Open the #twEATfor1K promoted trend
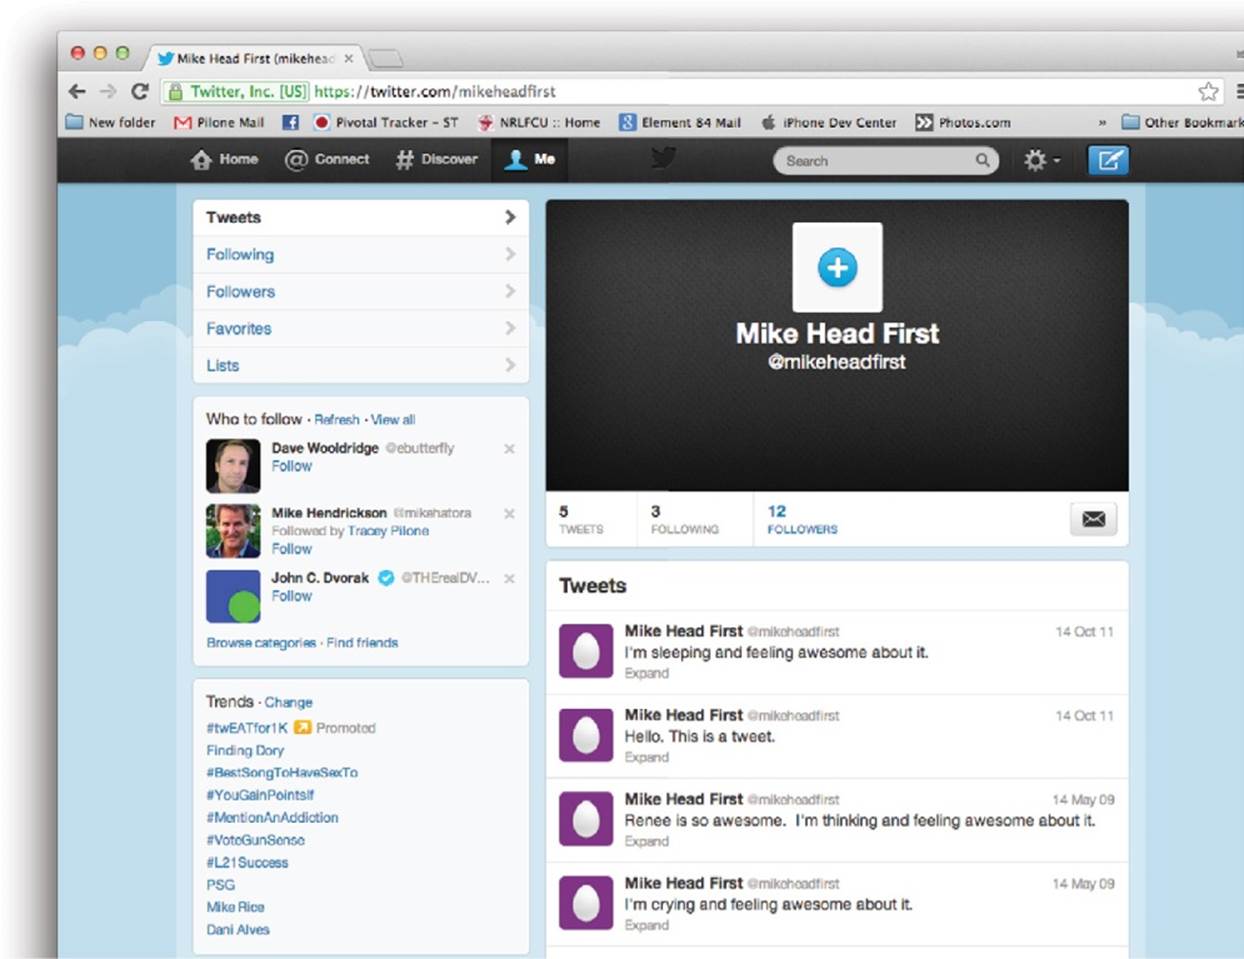1244x959 pixels. coord(247,728)
